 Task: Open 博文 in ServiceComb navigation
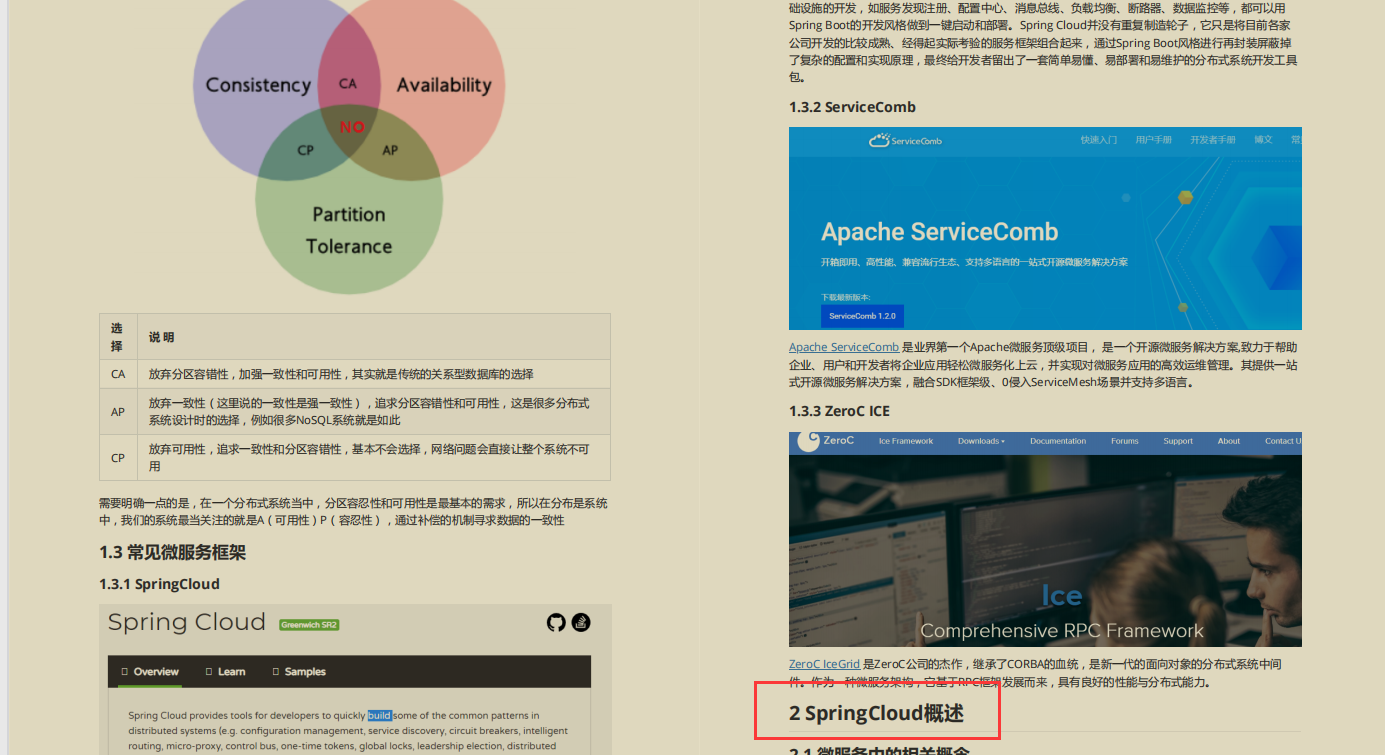1263,140
